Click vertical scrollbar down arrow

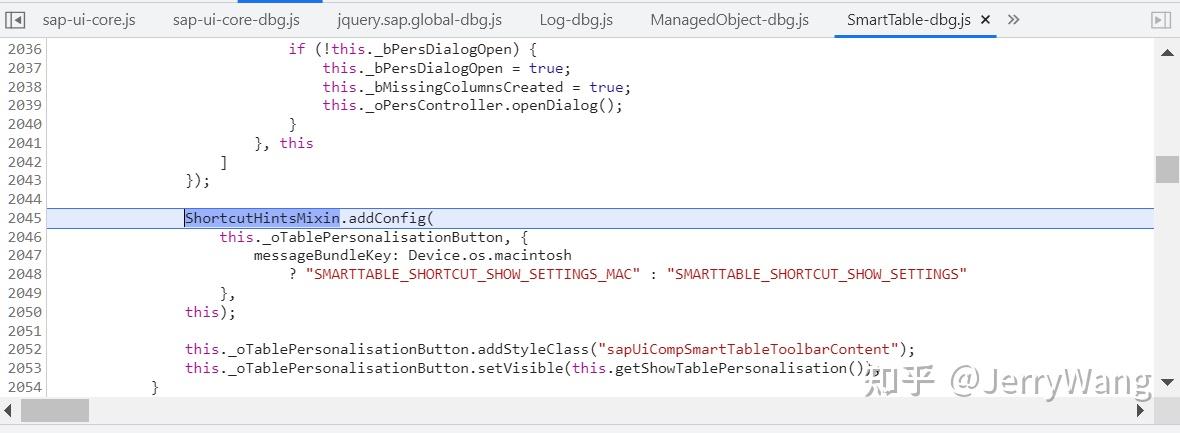(1167, 381)
